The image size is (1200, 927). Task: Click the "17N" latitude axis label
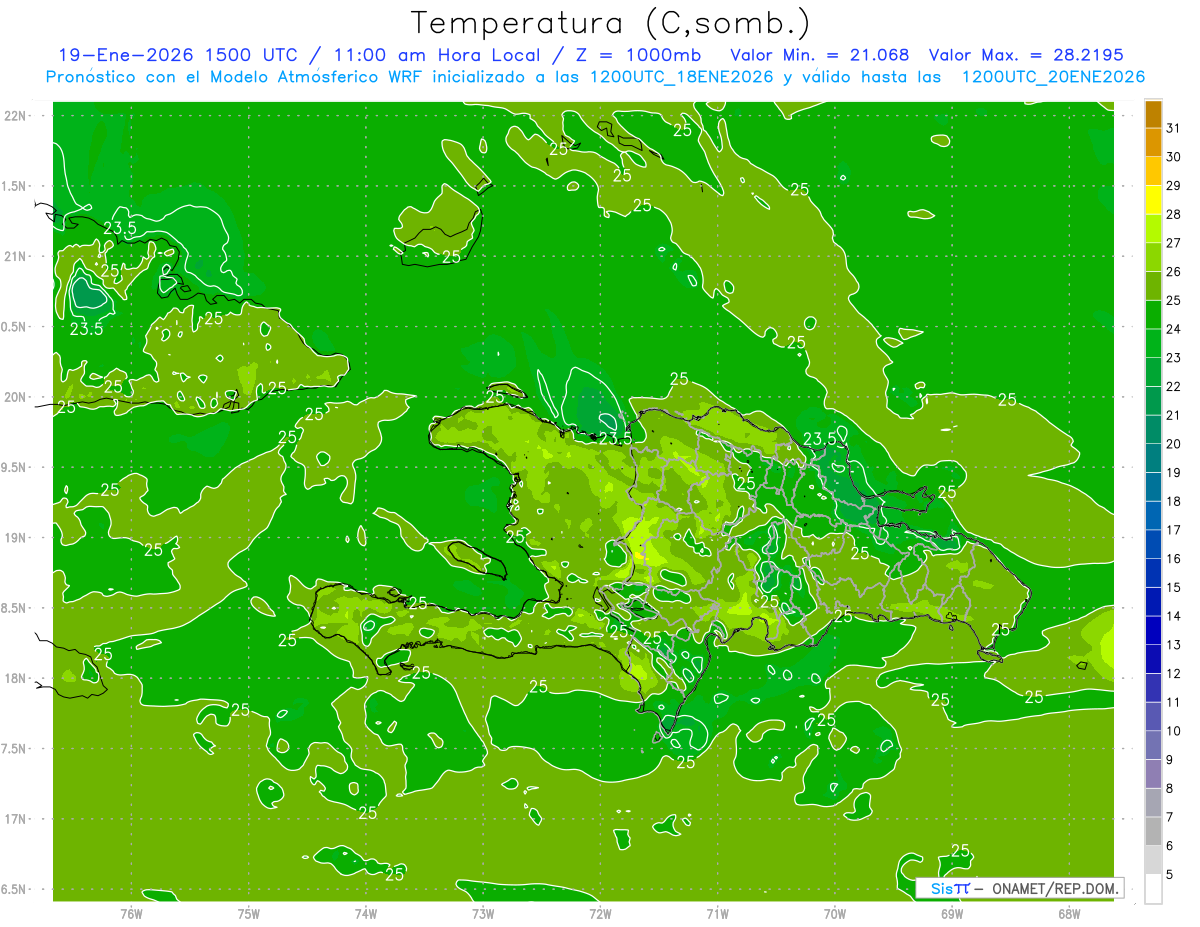[14, 819]
